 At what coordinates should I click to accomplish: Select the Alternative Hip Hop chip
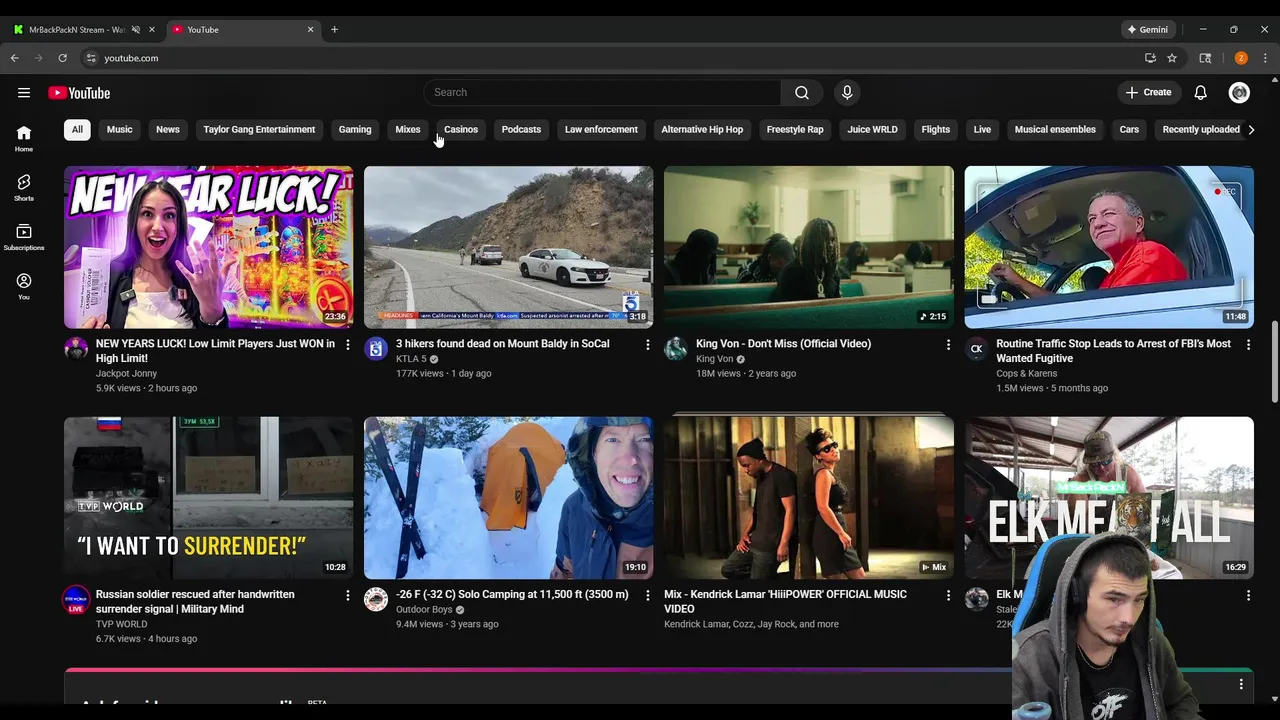click(702, 129)
